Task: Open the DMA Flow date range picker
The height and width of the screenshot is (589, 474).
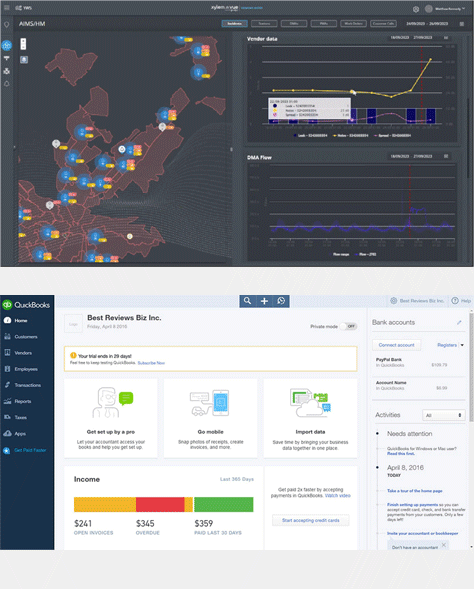Action: (x=411, y=156)
